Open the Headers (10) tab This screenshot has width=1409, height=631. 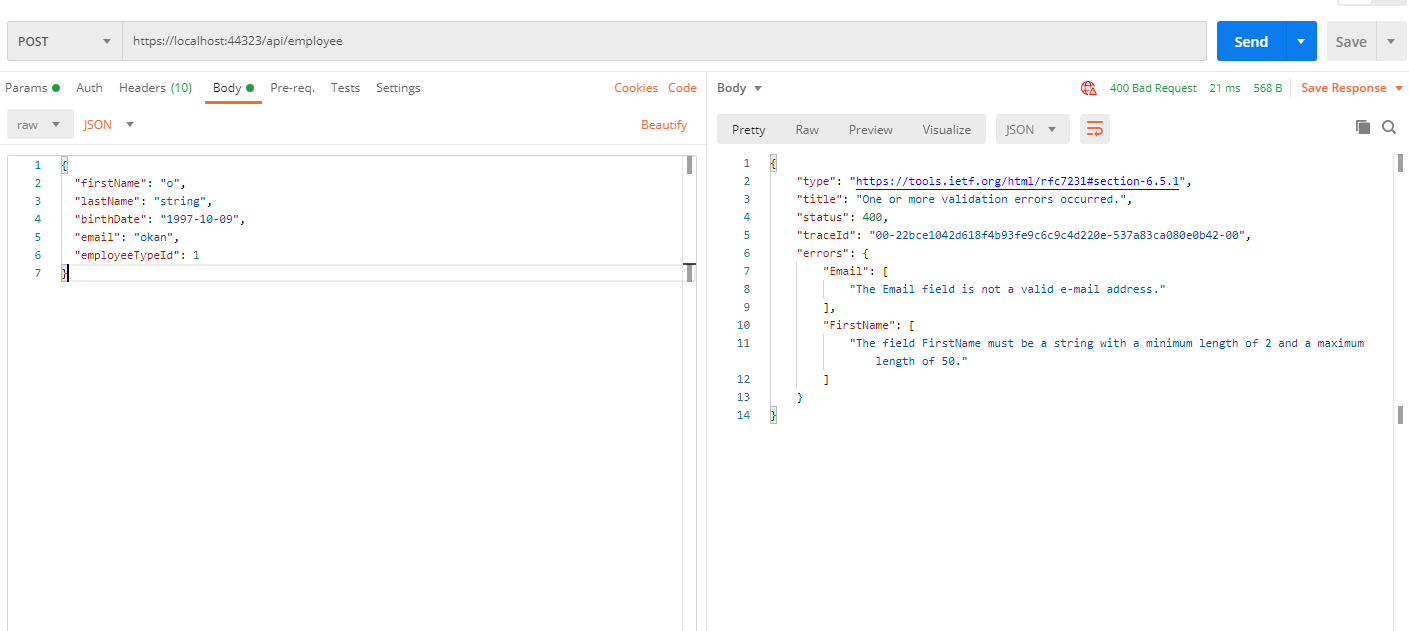coord(155,88)
